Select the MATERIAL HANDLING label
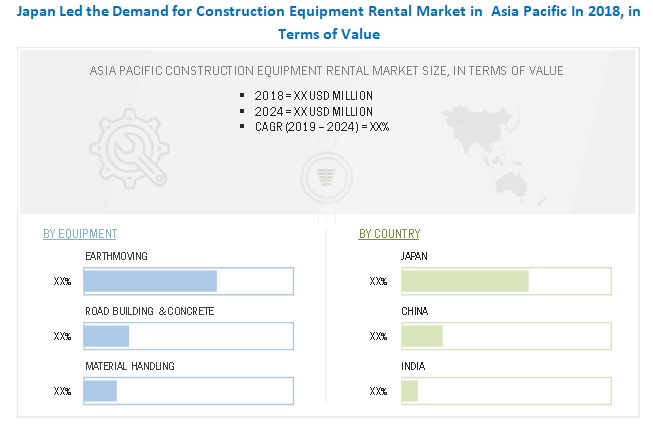 pyautogui.click(x=130, y=366)
